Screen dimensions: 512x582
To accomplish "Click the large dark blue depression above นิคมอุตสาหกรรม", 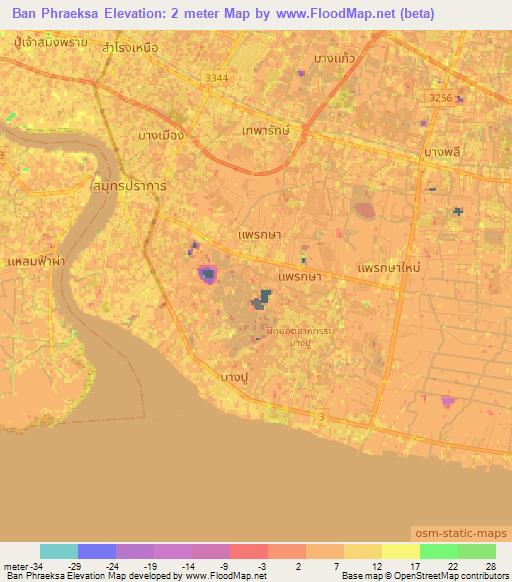I will tap(261, 300).
